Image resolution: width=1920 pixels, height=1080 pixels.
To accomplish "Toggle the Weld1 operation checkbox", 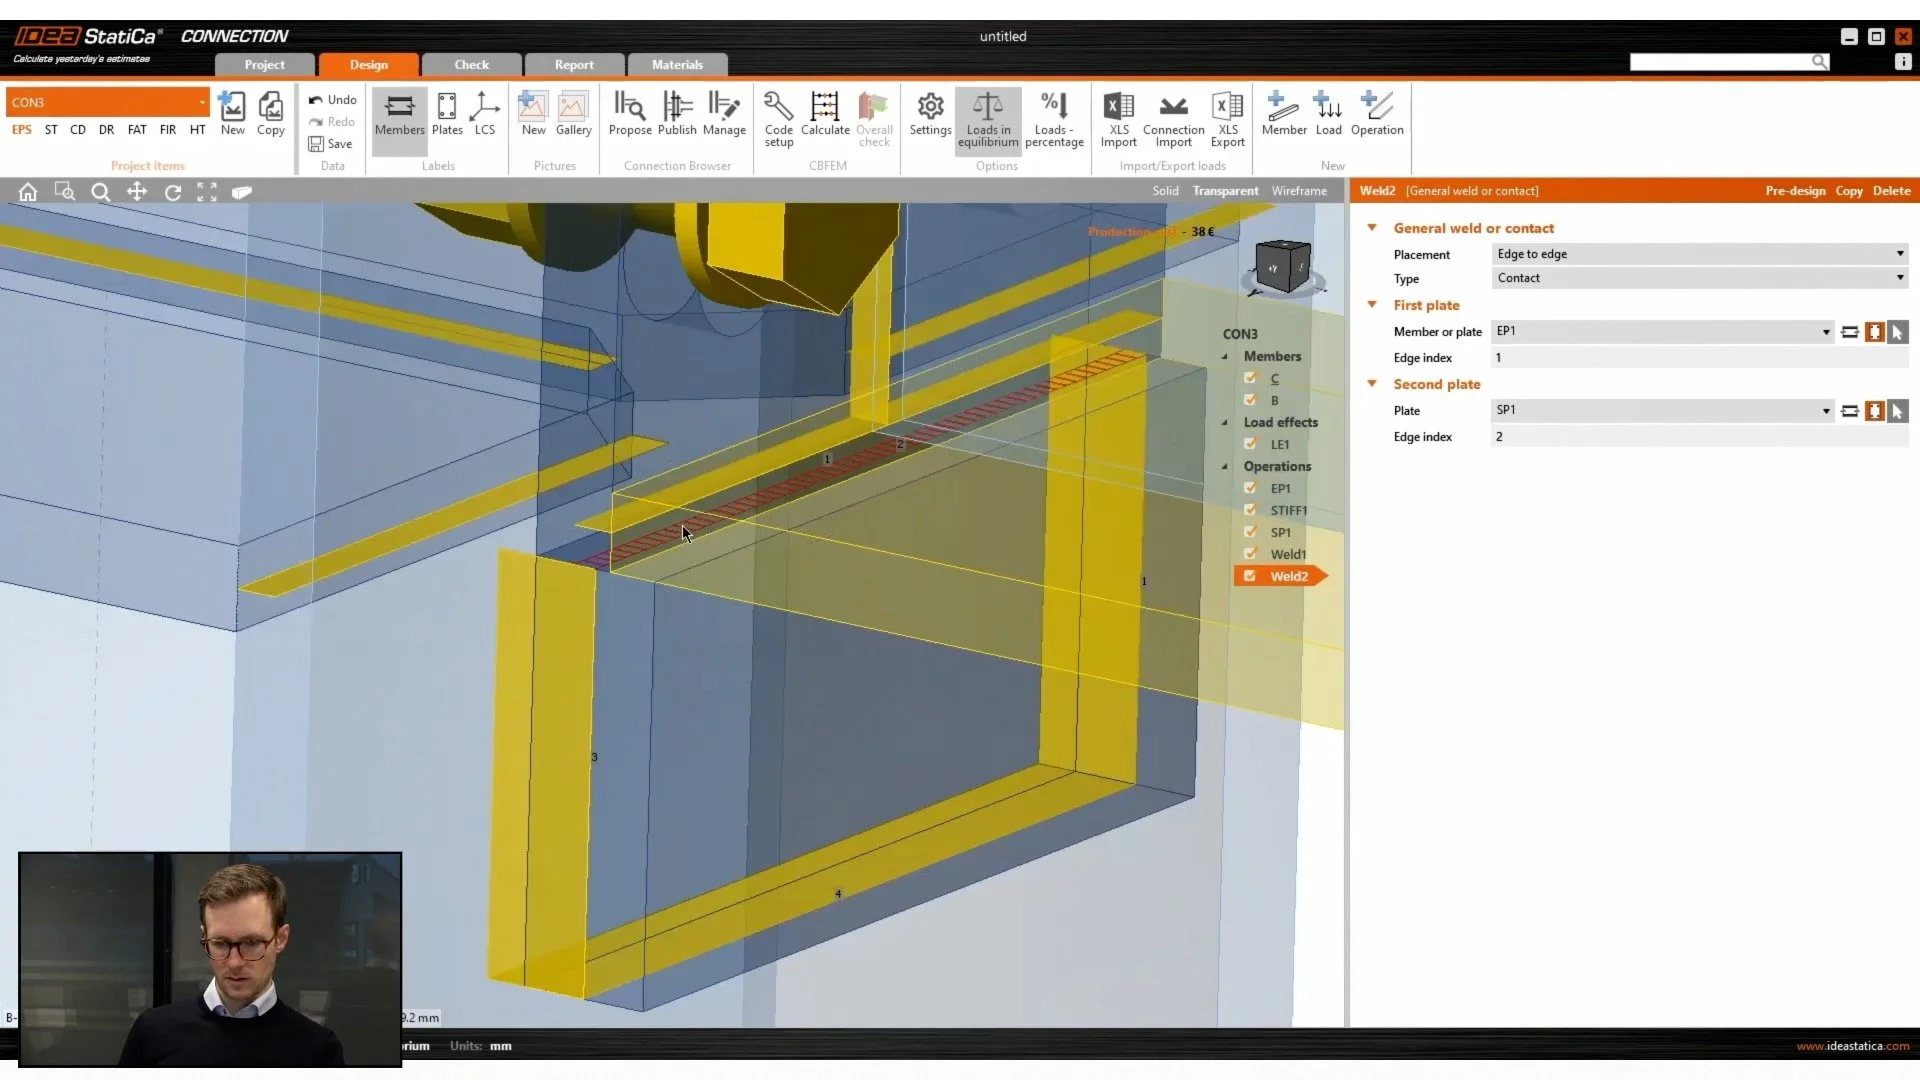I will [1251, 553].
